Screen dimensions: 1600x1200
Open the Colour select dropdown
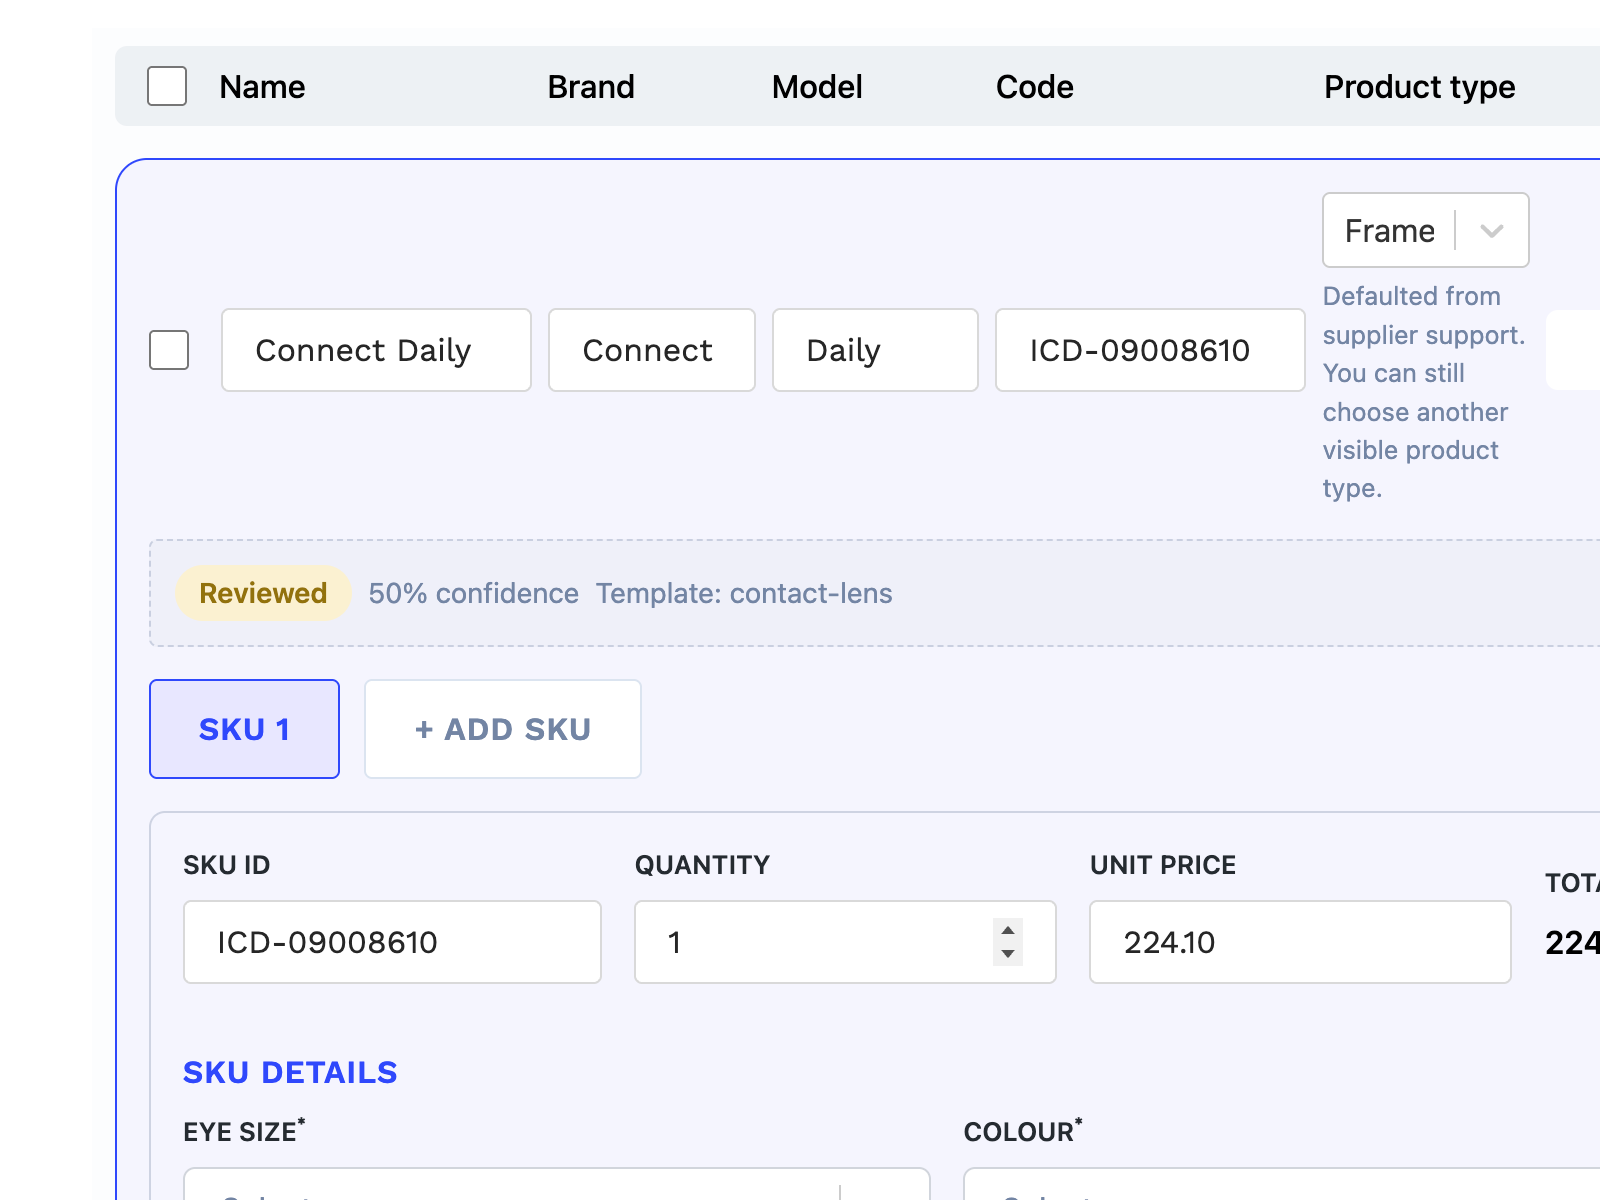[1282, 1185]
